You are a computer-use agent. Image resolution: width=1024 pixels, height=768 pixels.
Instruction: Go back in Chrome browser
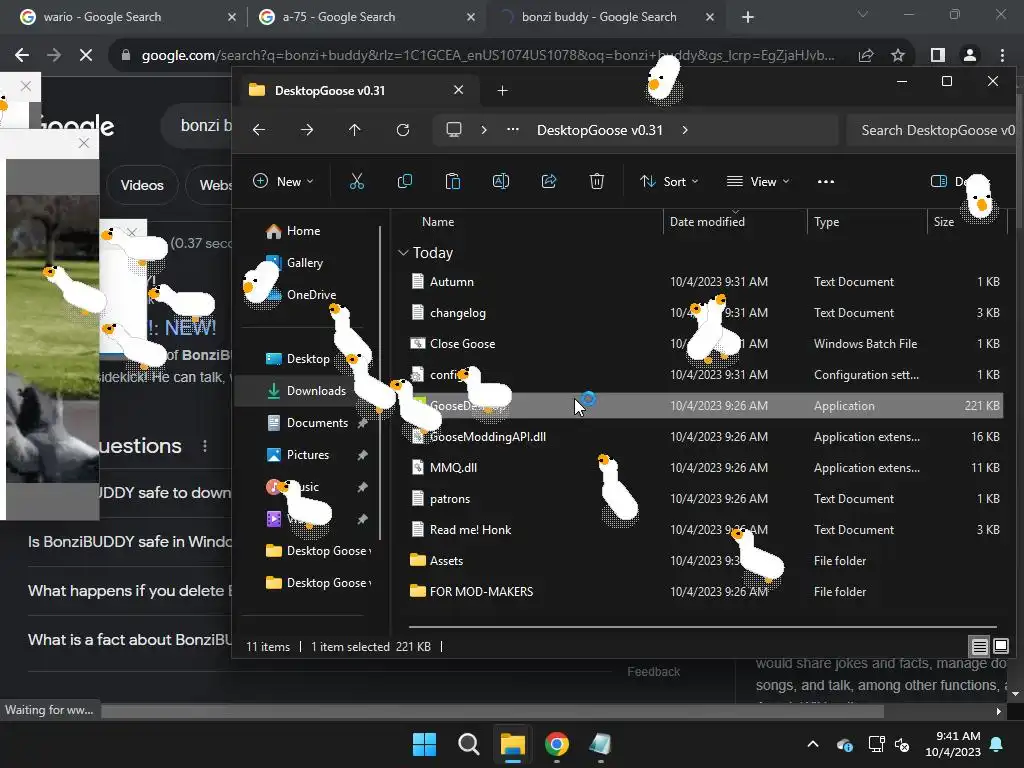click(x=22, y=56)
